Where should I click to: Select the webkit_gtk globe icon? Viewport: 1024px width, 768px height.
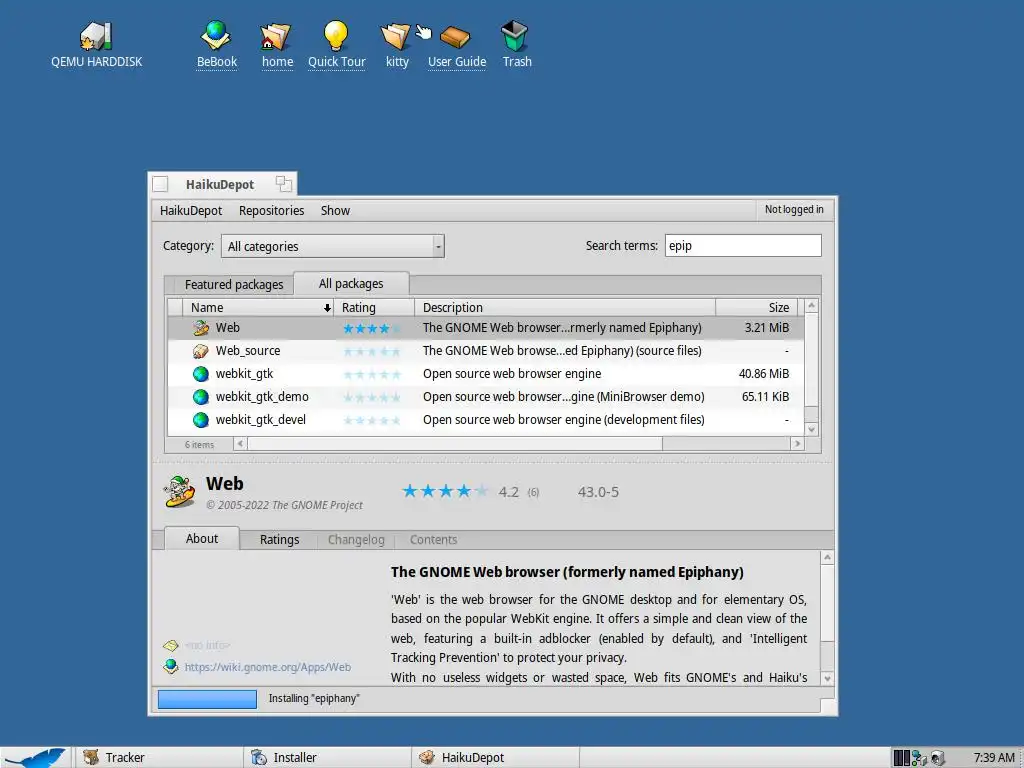coord(200,374)
